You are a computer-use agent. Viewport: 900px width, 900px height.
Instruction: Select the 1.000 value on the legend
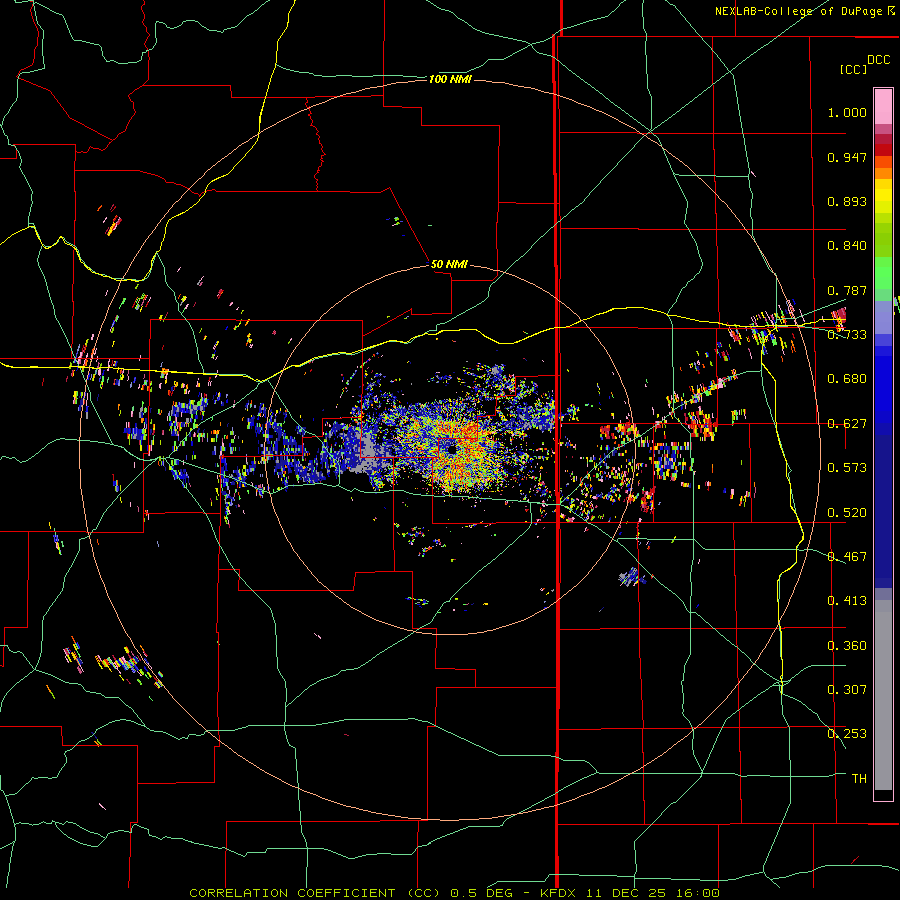click(847, 112)
